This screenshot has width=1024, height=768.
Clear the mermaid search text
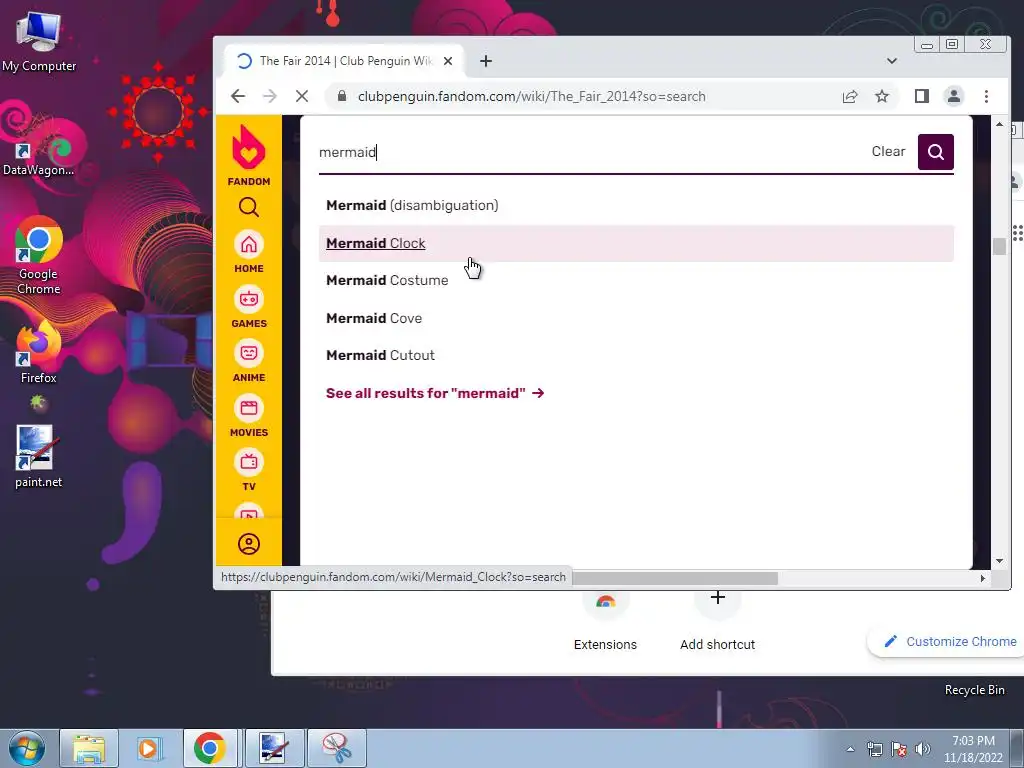pos(888,152)
